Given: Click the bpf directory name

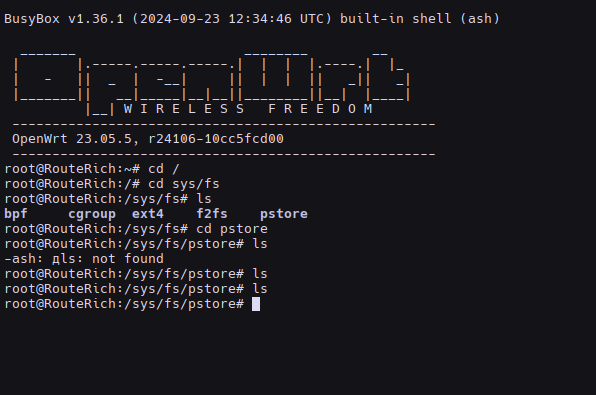Looking at the screenshot, I should tap(16, 214).
